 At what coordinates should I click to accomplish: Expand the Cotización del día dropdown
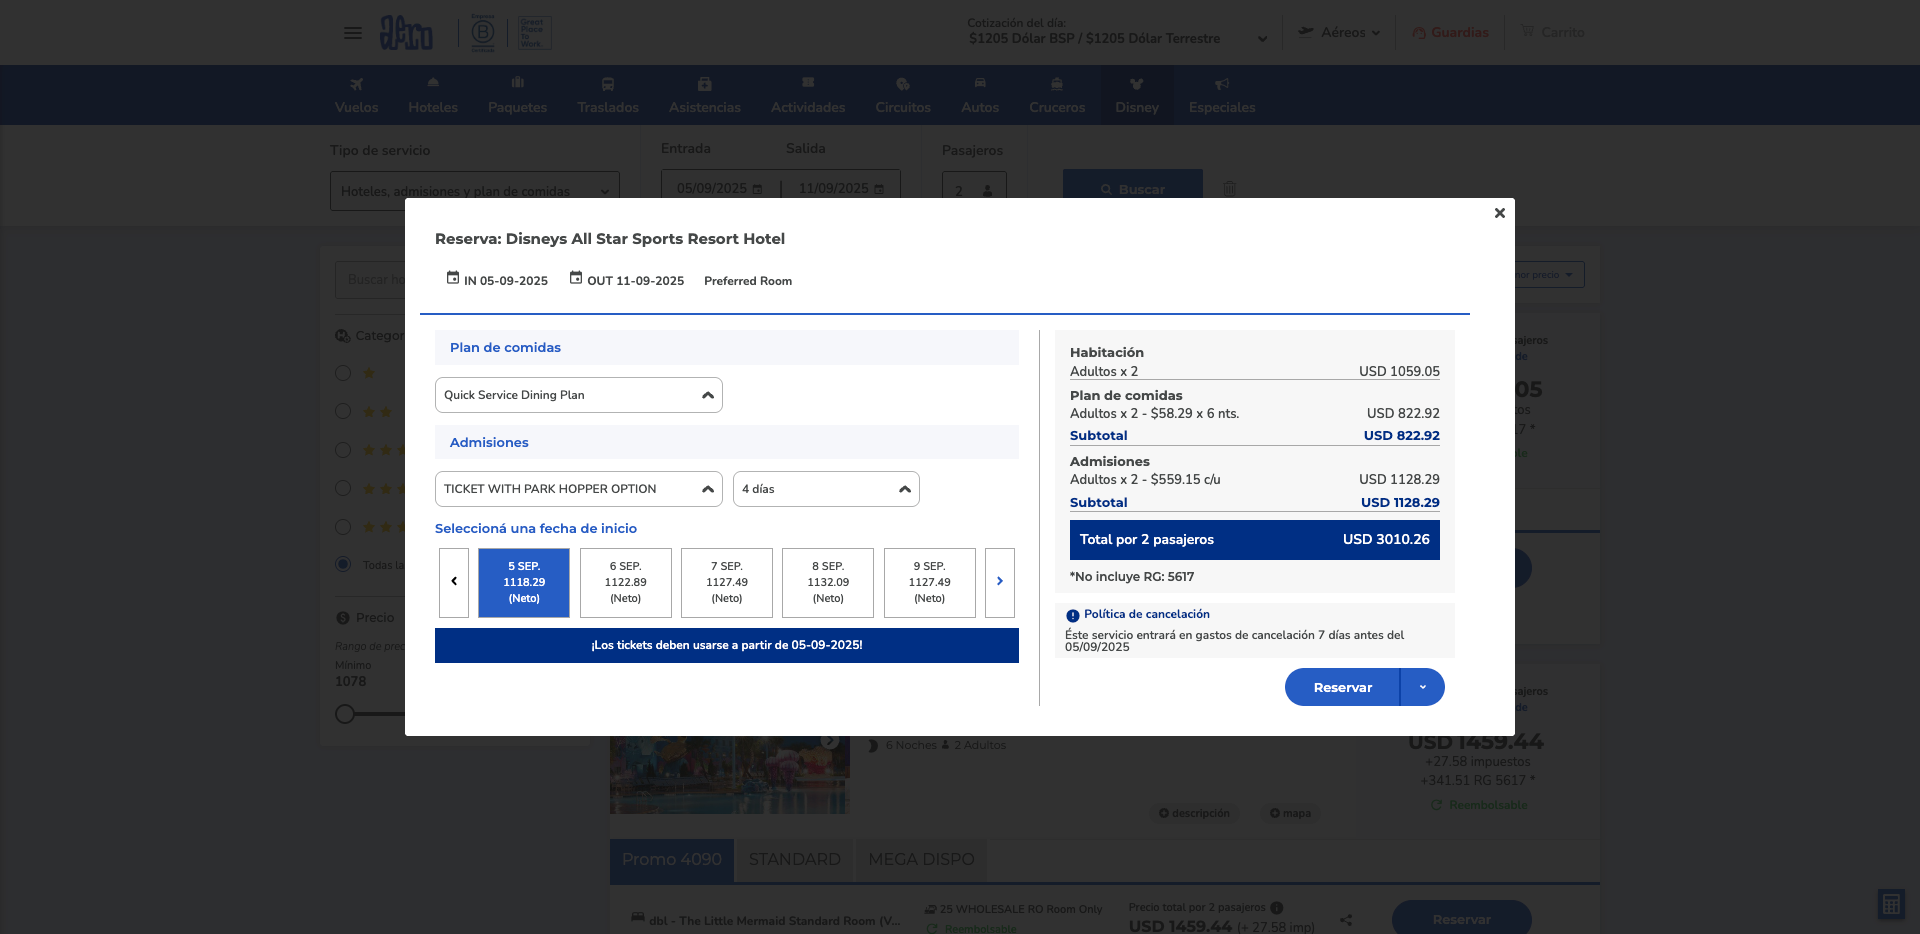(x=1262, y=39)
